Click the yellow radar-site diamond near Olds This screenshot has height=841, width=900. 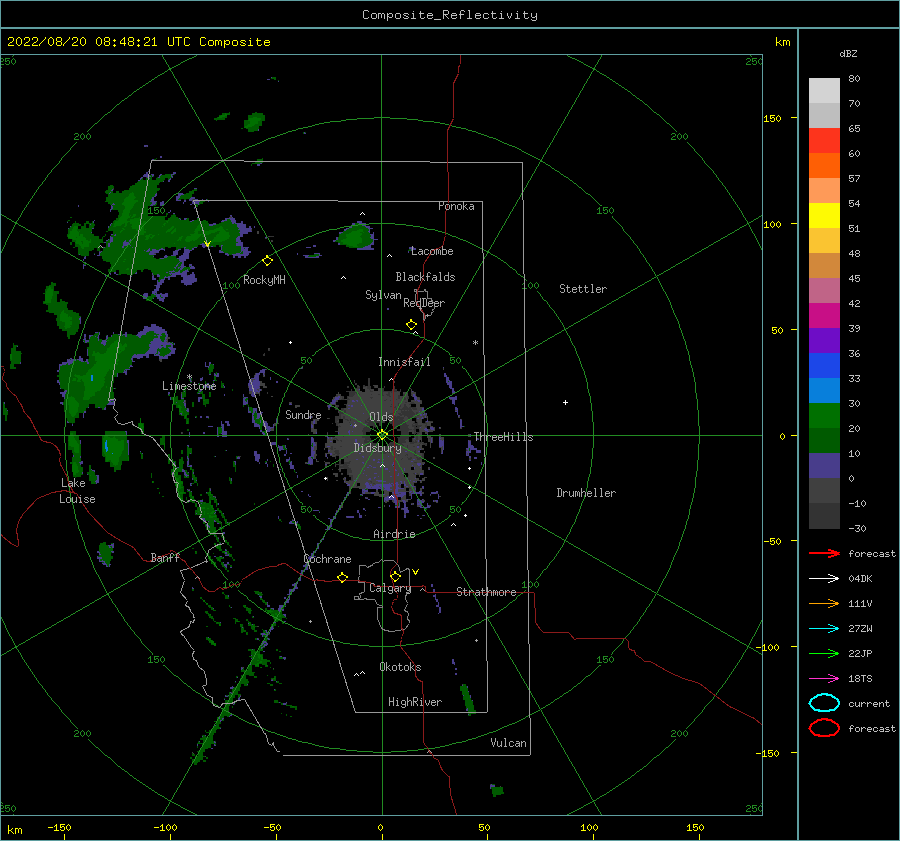[x=382, y=435]
